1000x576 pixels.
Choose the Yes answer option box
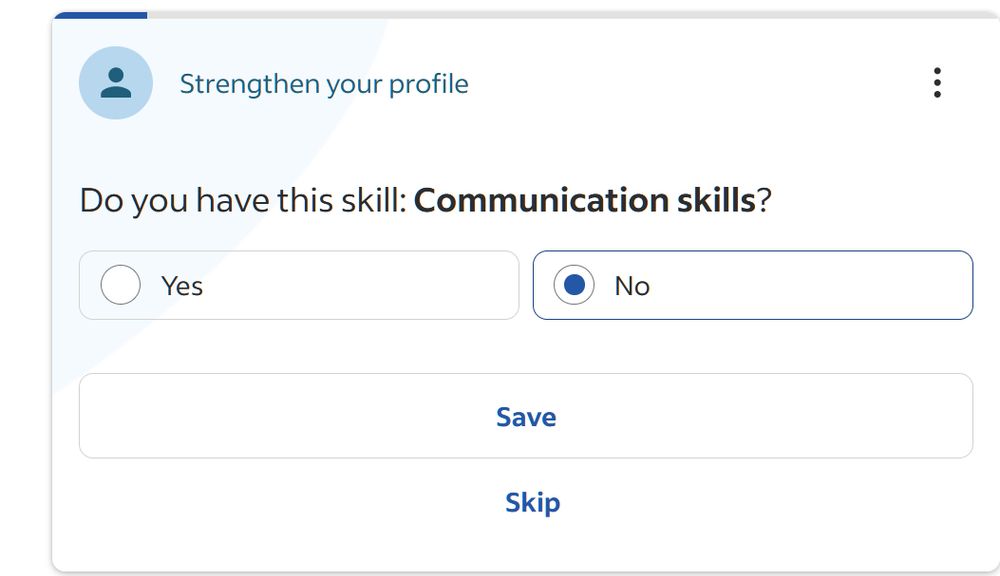tap(299, 286)
